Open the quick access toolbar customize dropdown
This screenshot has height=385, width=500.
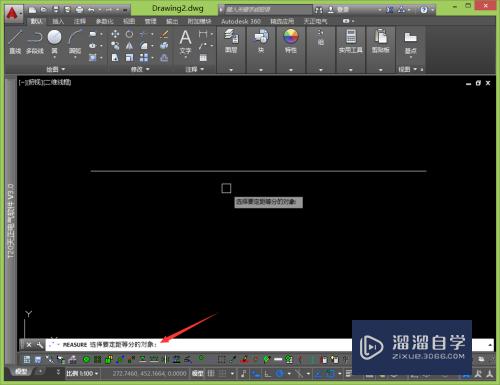pyautogui.click(x=125, y=10)
